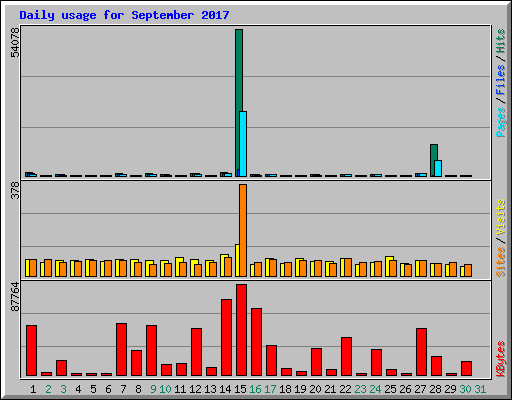Click day label 6 on the x-axis

click(108, 389)
